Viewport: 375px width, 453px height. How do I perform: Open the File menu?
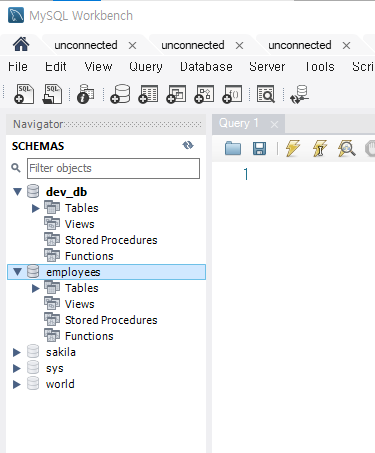pyautogui.click(x=18, y=66)
